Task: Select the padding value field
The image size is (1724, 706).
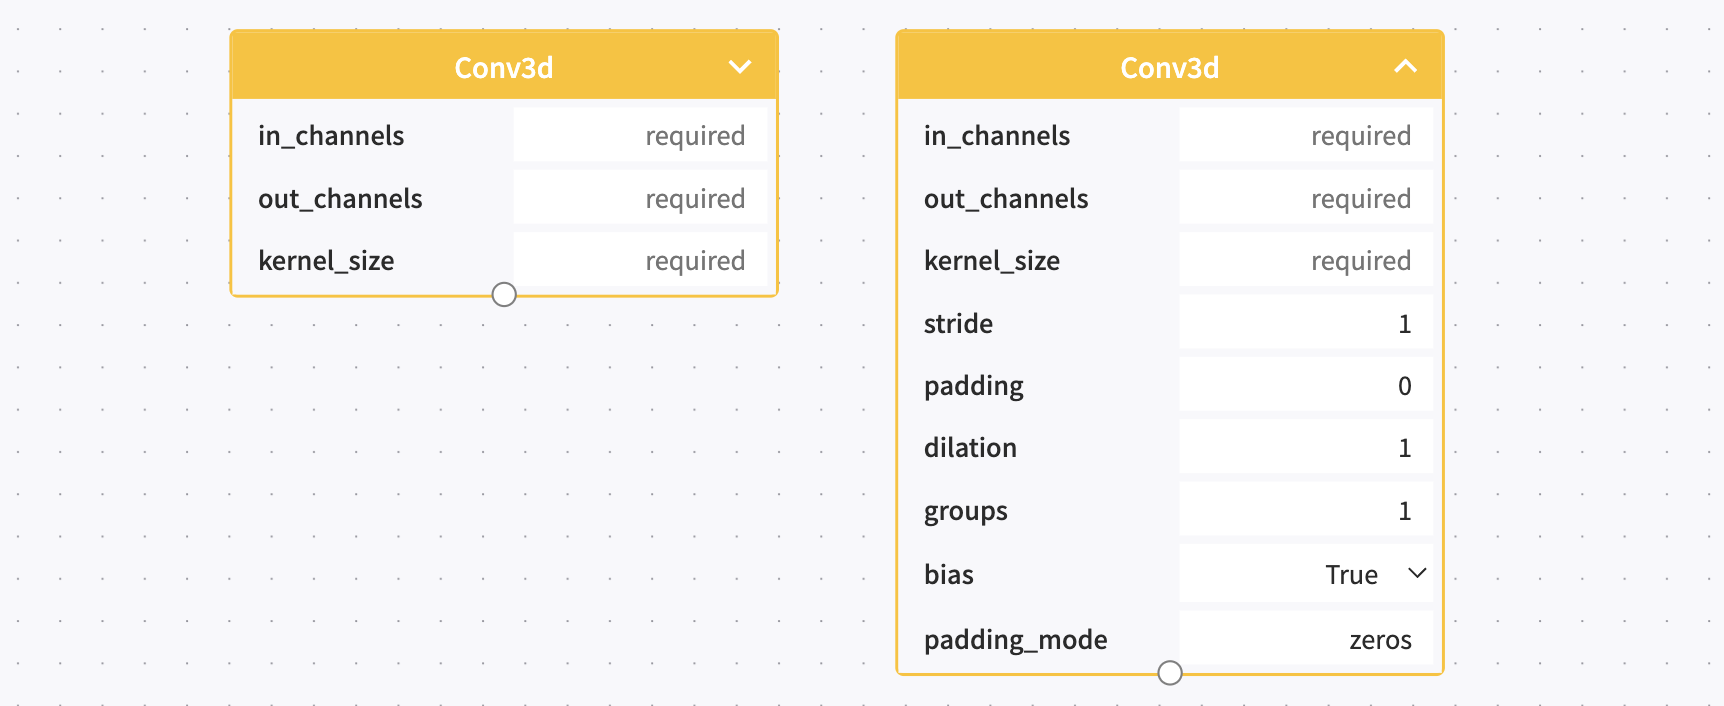Action: coord(1306,385)
